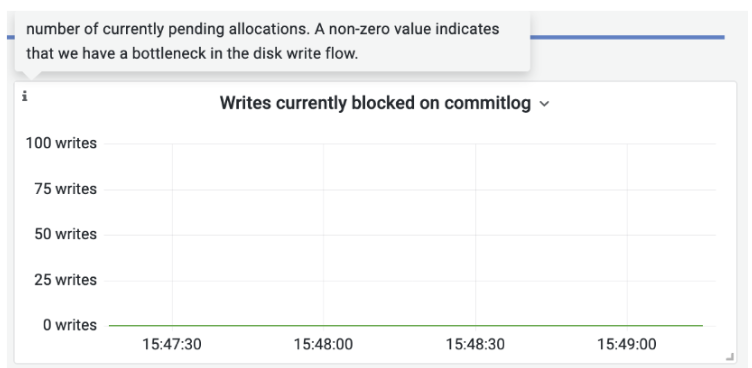
Task: Click the tooltip pointer arrow above info icon
Action: pos(32,75)
